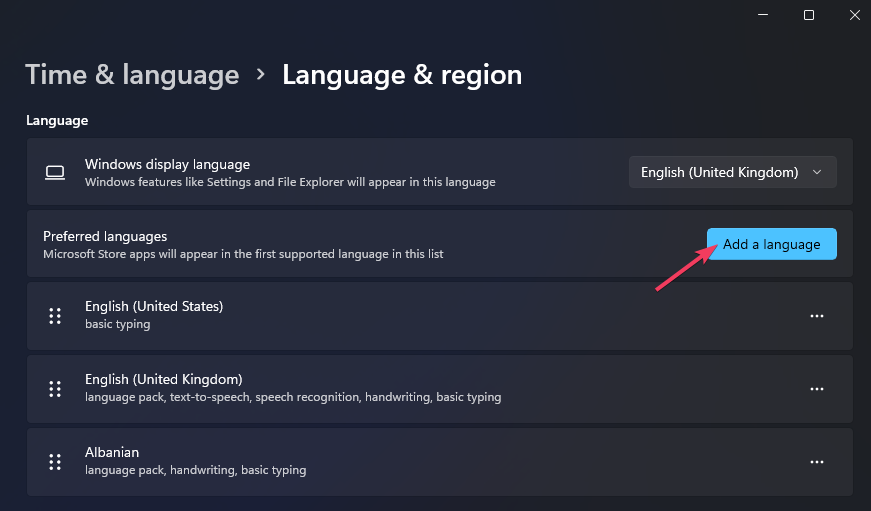This screenshot has width=871, height=511.
Task: Close the Settings window
Action: (855, 14)
